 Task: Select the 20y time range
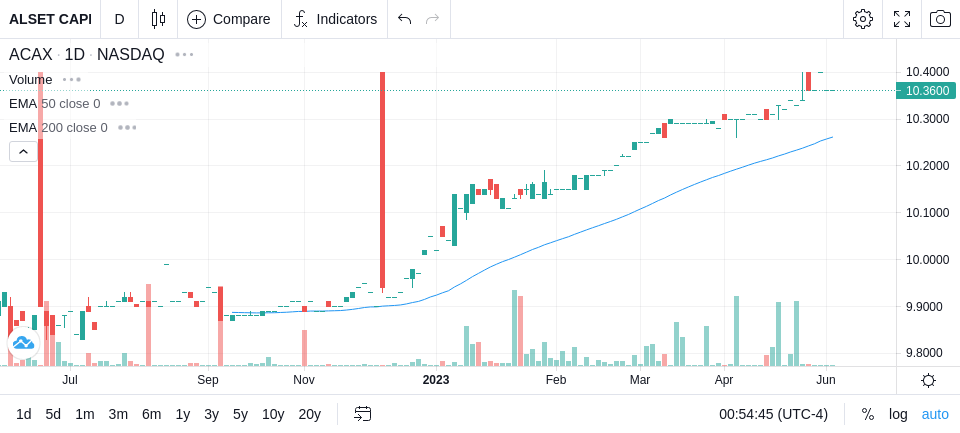[309, 415]
